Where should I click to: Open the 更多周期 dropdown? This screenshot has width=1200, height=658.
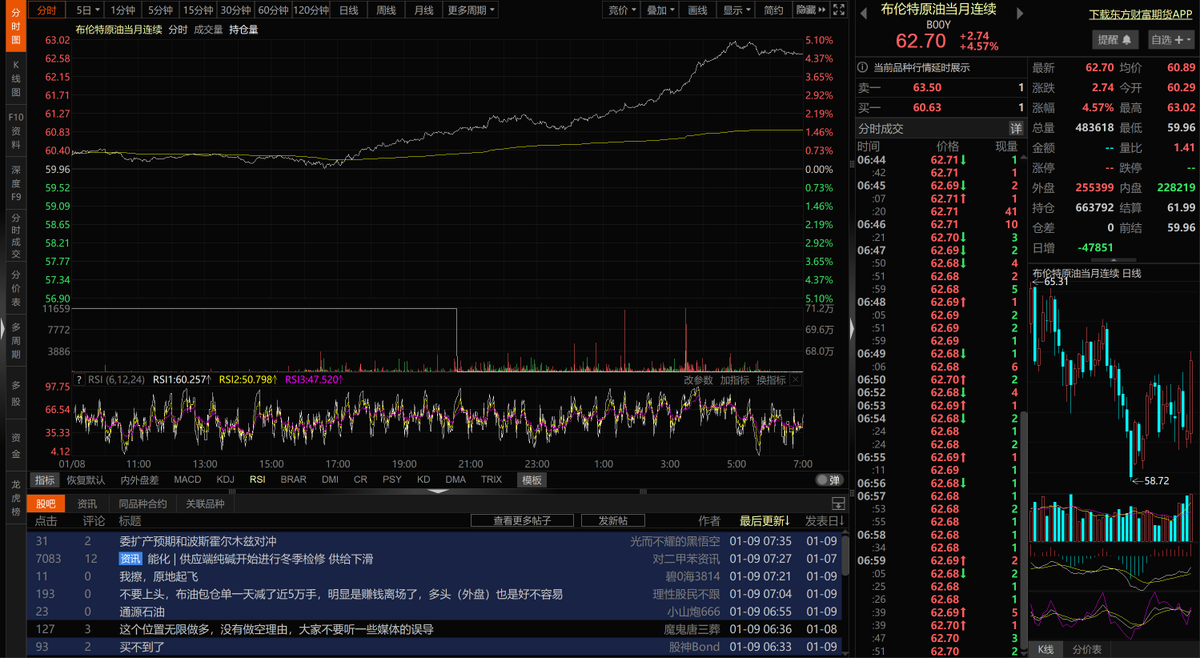[x=471, y=10]
